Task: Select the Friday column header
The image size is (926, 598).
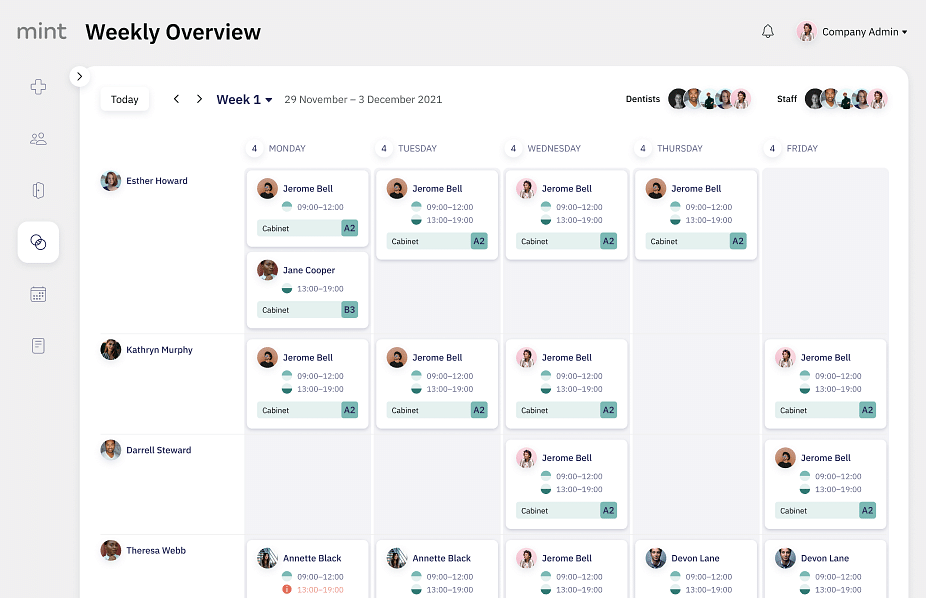Action: click(x=802, y=148)
